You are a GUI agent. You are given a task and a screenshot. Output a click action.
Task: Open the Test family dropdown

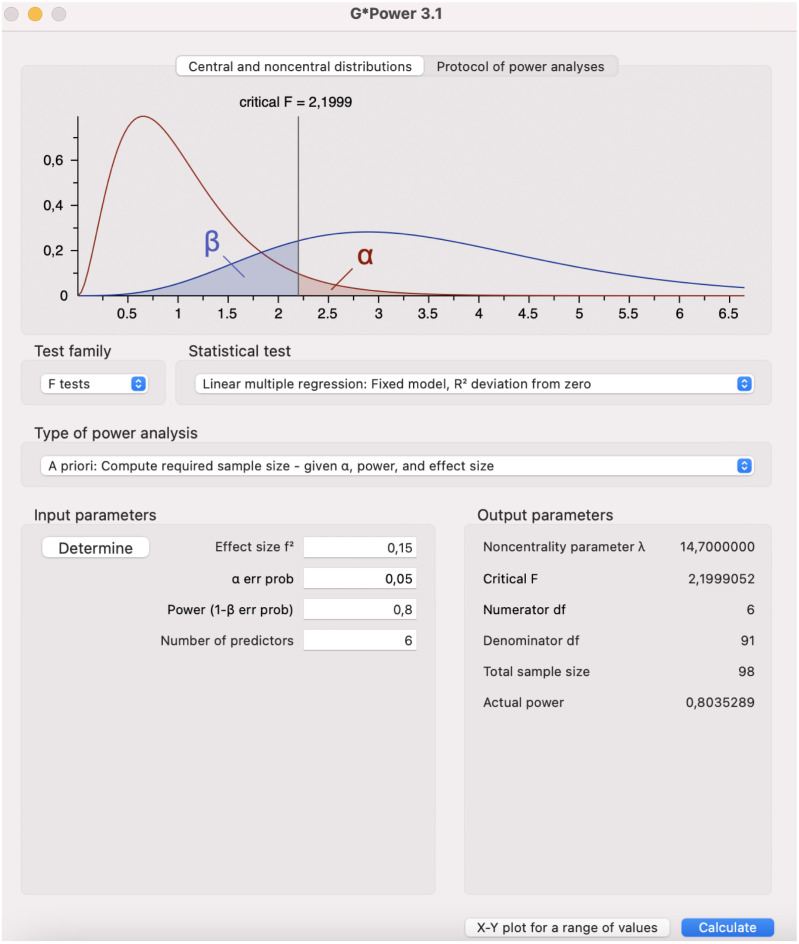[94, 384]
